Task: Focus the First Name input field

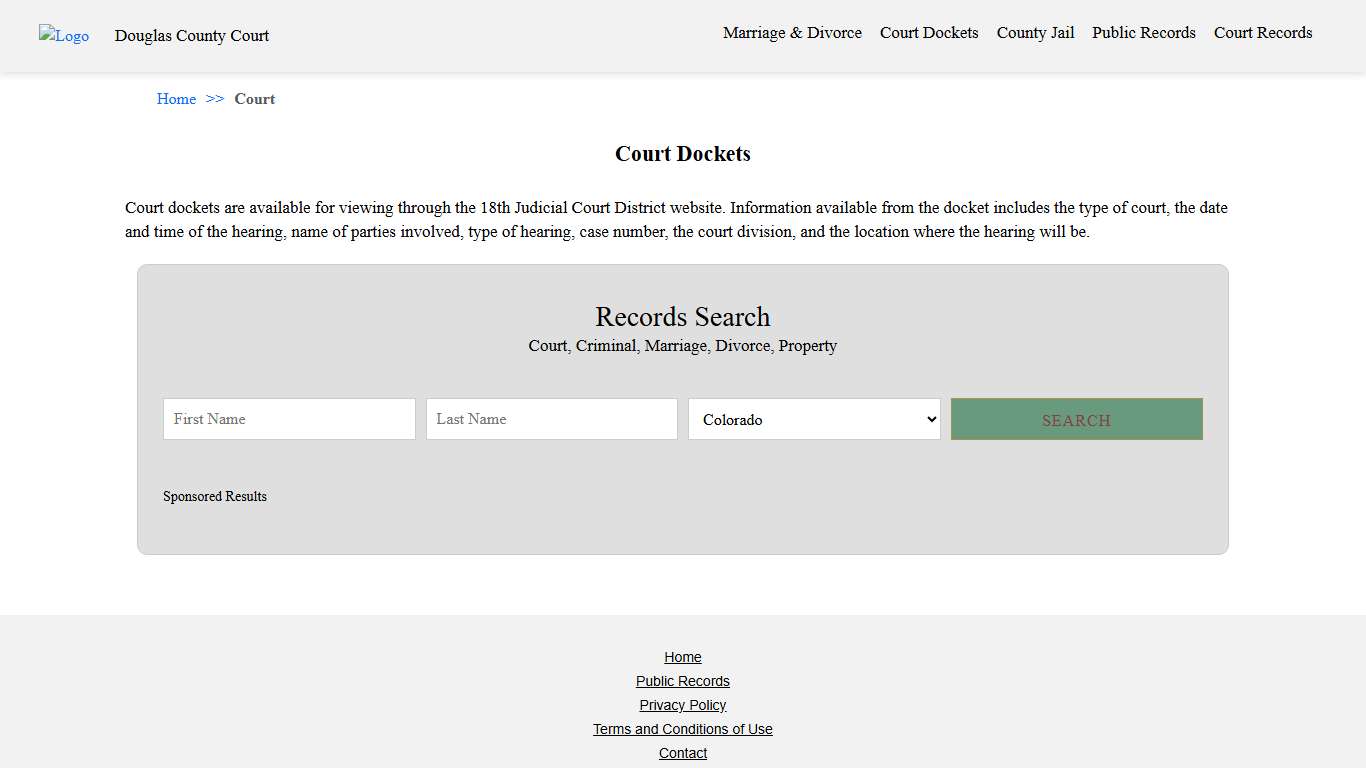Action: click(289, 419)
